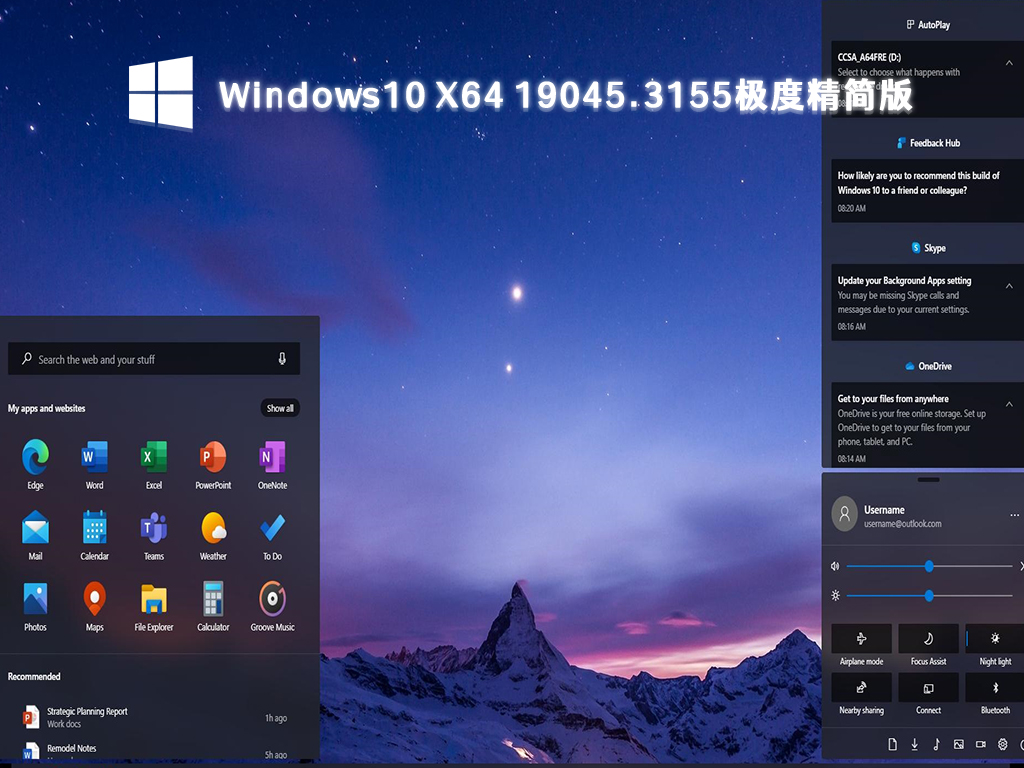Click the brightness sun icon
This screenshot has height=768, width=1024.
pos(835,596)
